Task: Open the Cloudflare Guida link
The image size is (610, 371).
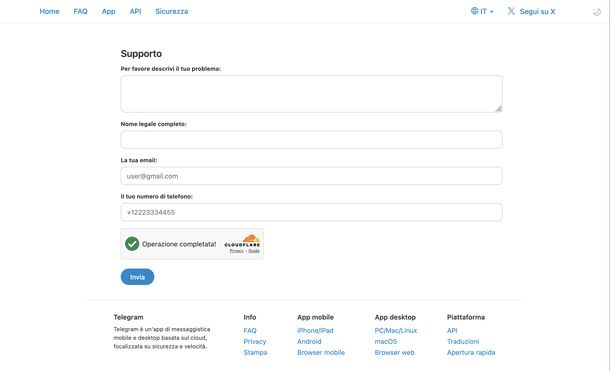Action: pyautogui.click(x=254, y=251)
